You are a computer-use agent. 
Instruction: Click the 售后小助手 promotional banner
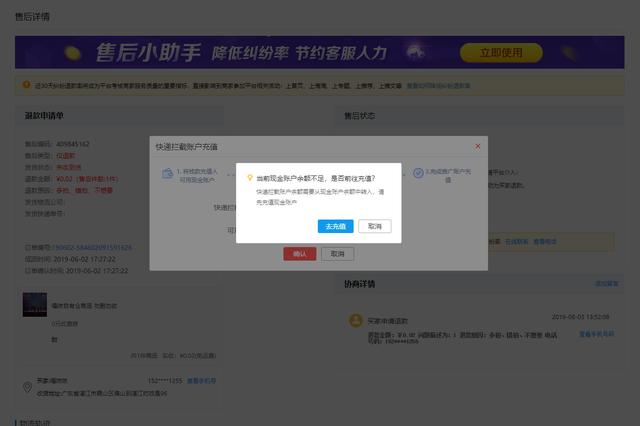pyautogui.click(x=250, y=52)
